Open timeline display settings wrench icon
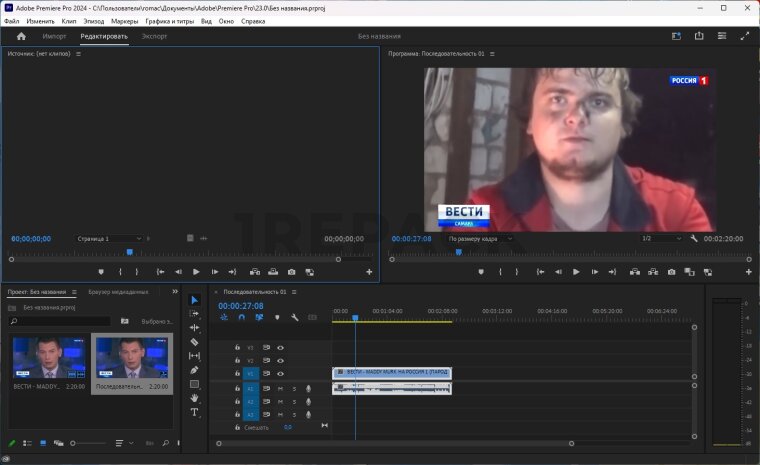 [294, 317]
